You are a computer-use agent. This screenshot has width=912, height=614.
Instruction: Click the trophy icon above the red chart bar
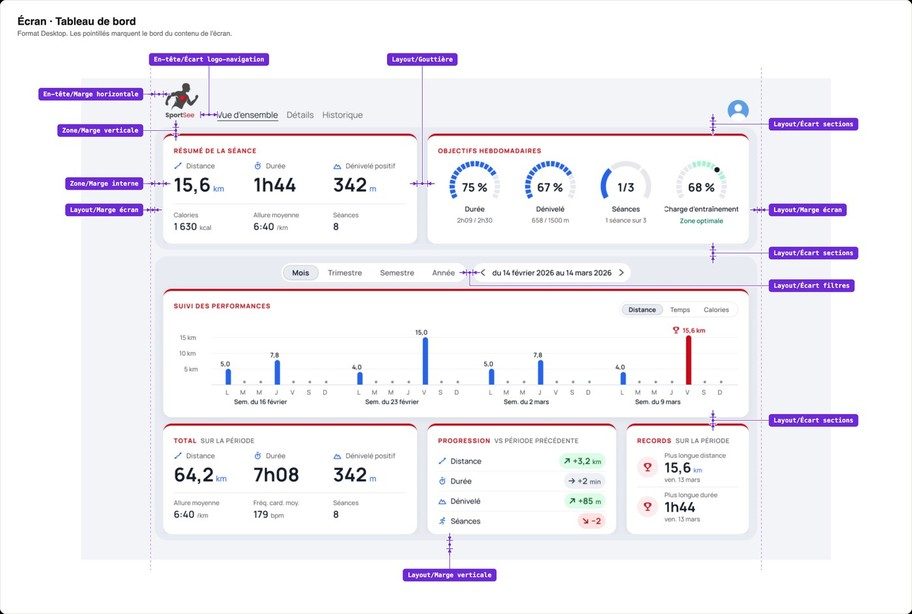pos(676,330)
